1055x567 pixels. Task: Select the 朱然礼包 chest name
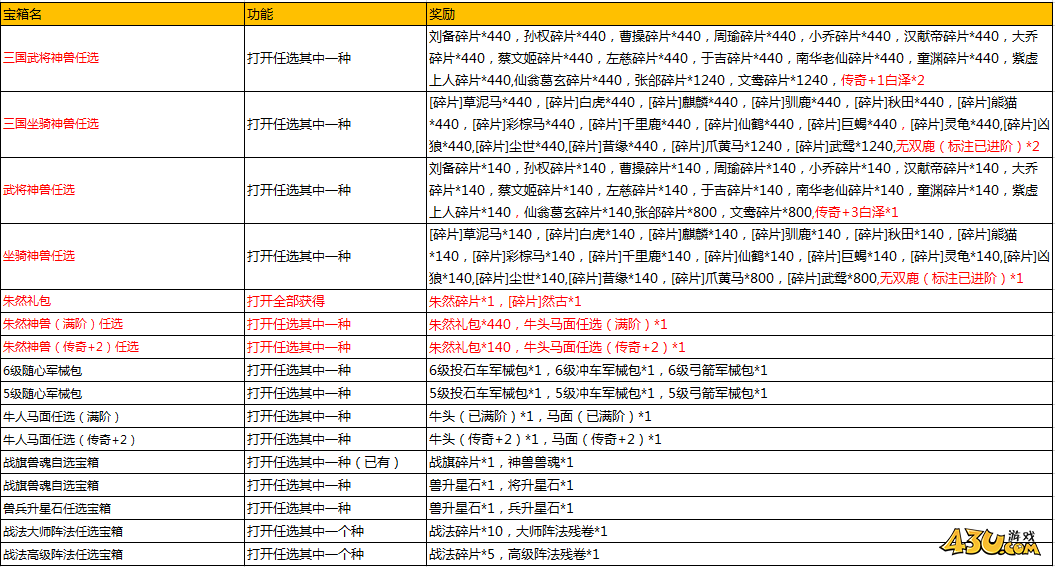[27, 301]
